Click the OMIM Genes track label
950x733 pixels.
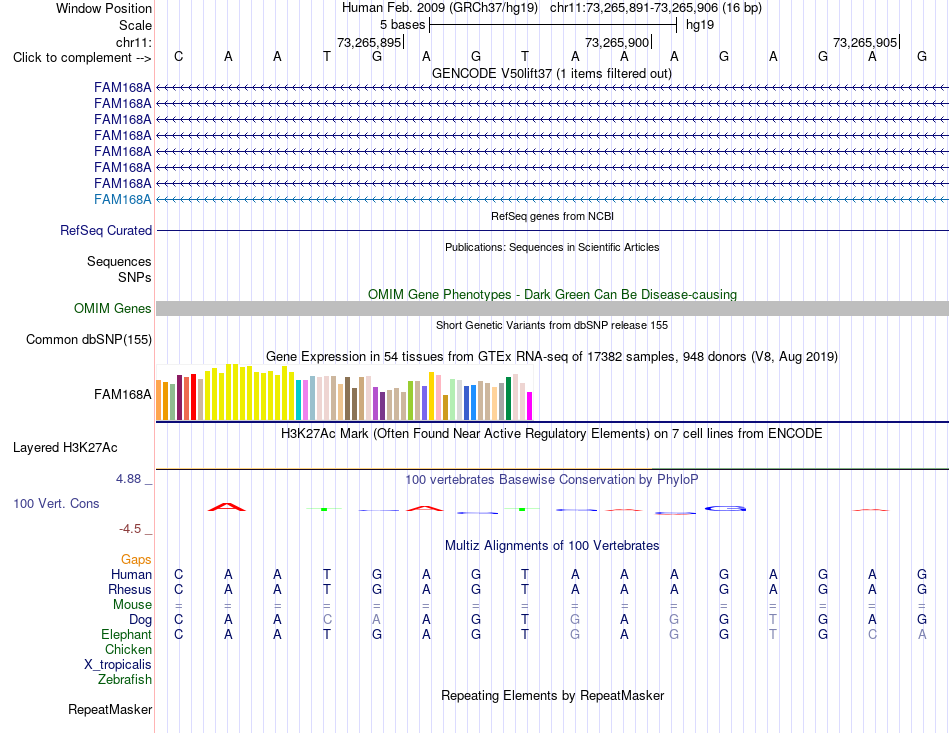[112, 308]
